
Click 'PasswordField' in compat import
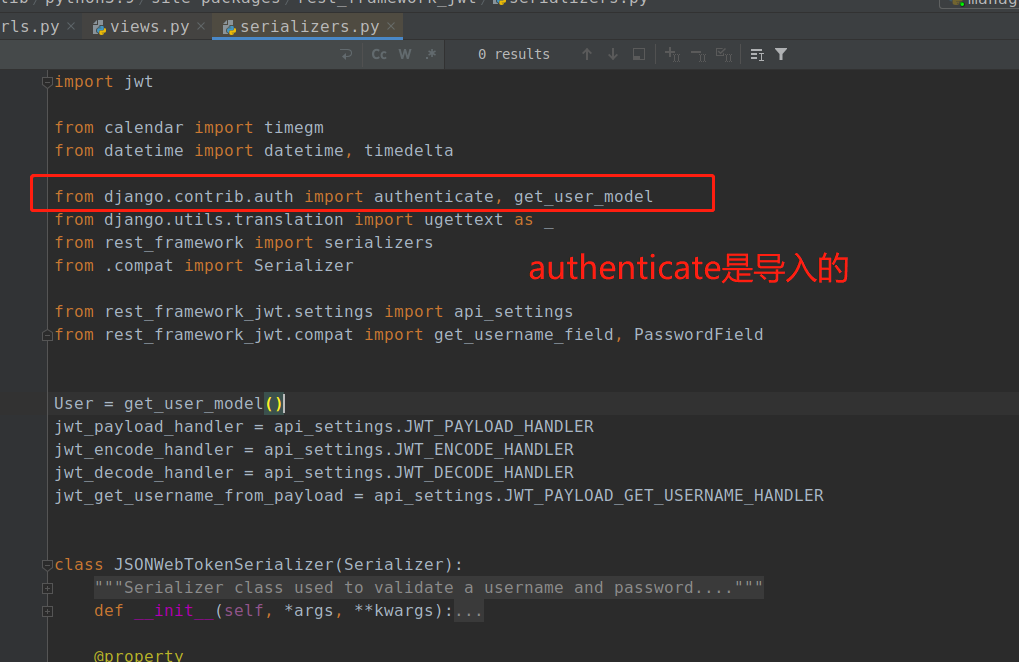(x=699, y=335)
